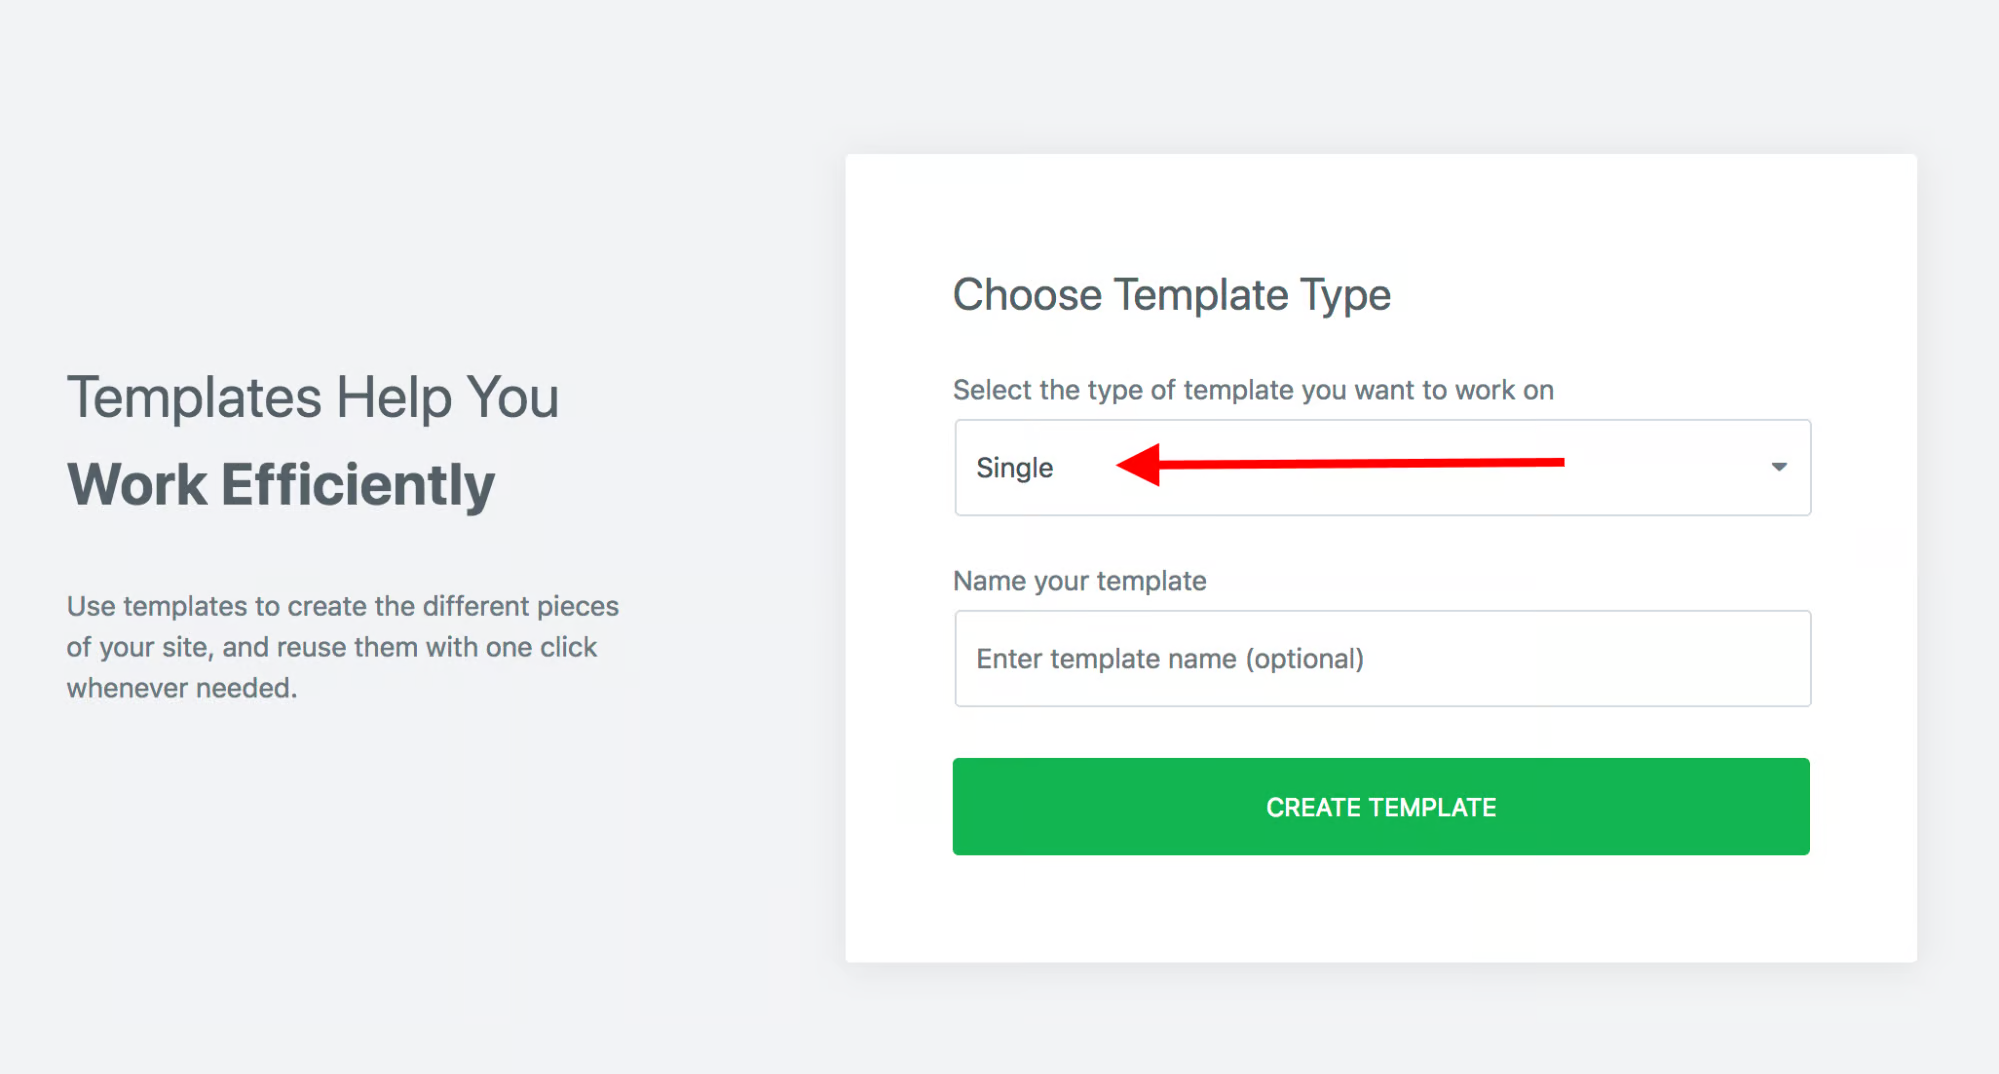
Task: Click the Select the type of template label
Action: point(1251,390)
